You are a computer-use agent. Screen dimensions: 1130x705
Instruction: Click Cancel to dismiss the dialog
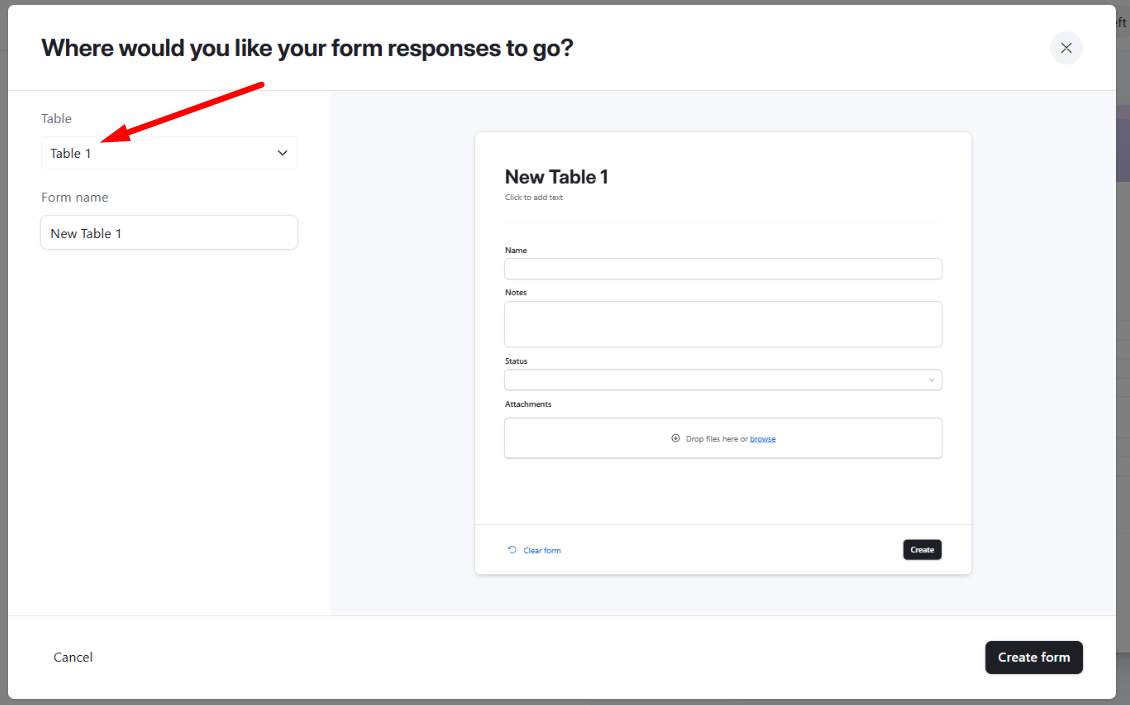(x=72, y=657)
